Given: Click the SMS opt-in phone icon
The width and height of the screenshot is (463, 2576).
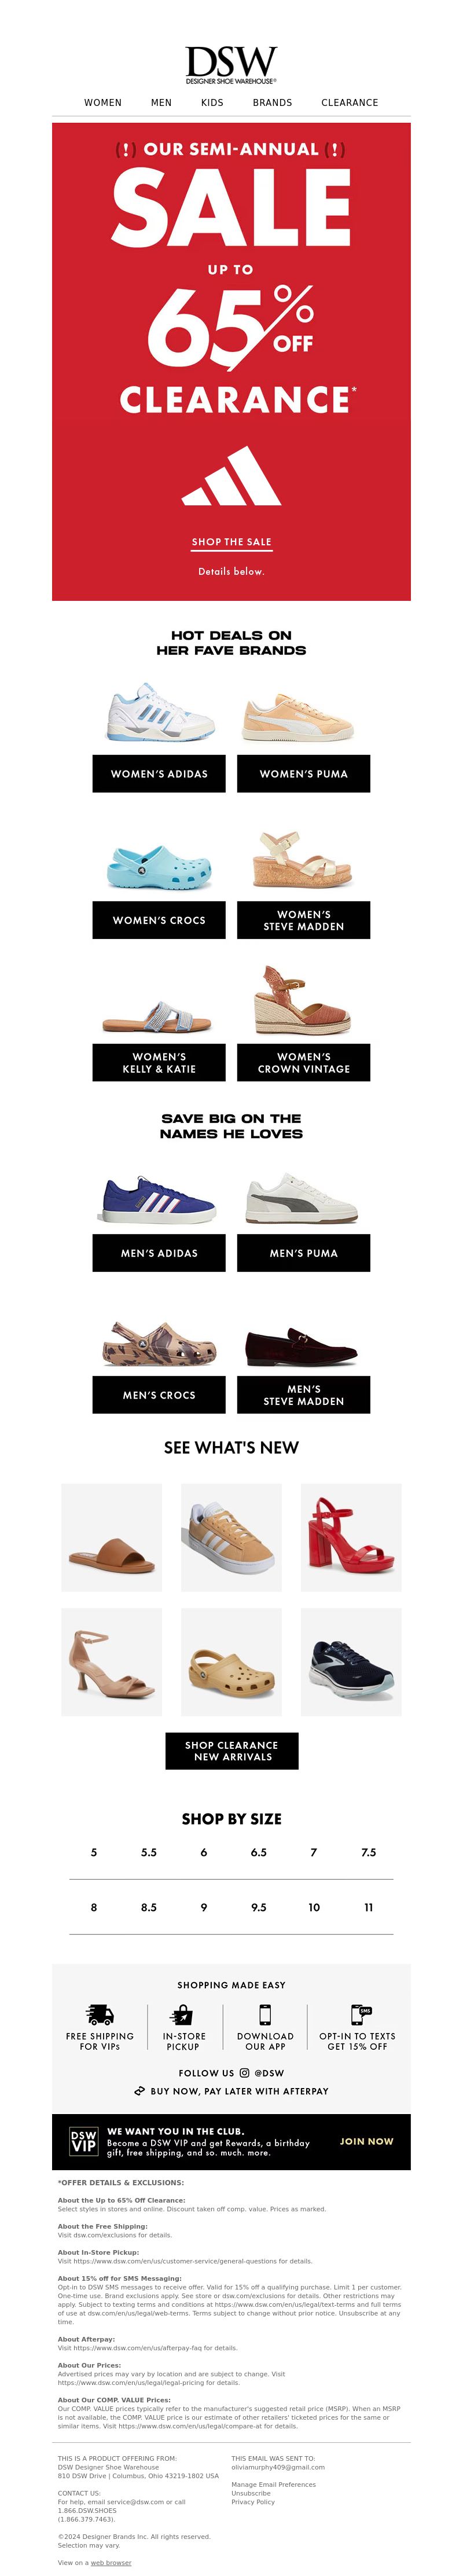Looking at the screenshot, I should 360,2014.
